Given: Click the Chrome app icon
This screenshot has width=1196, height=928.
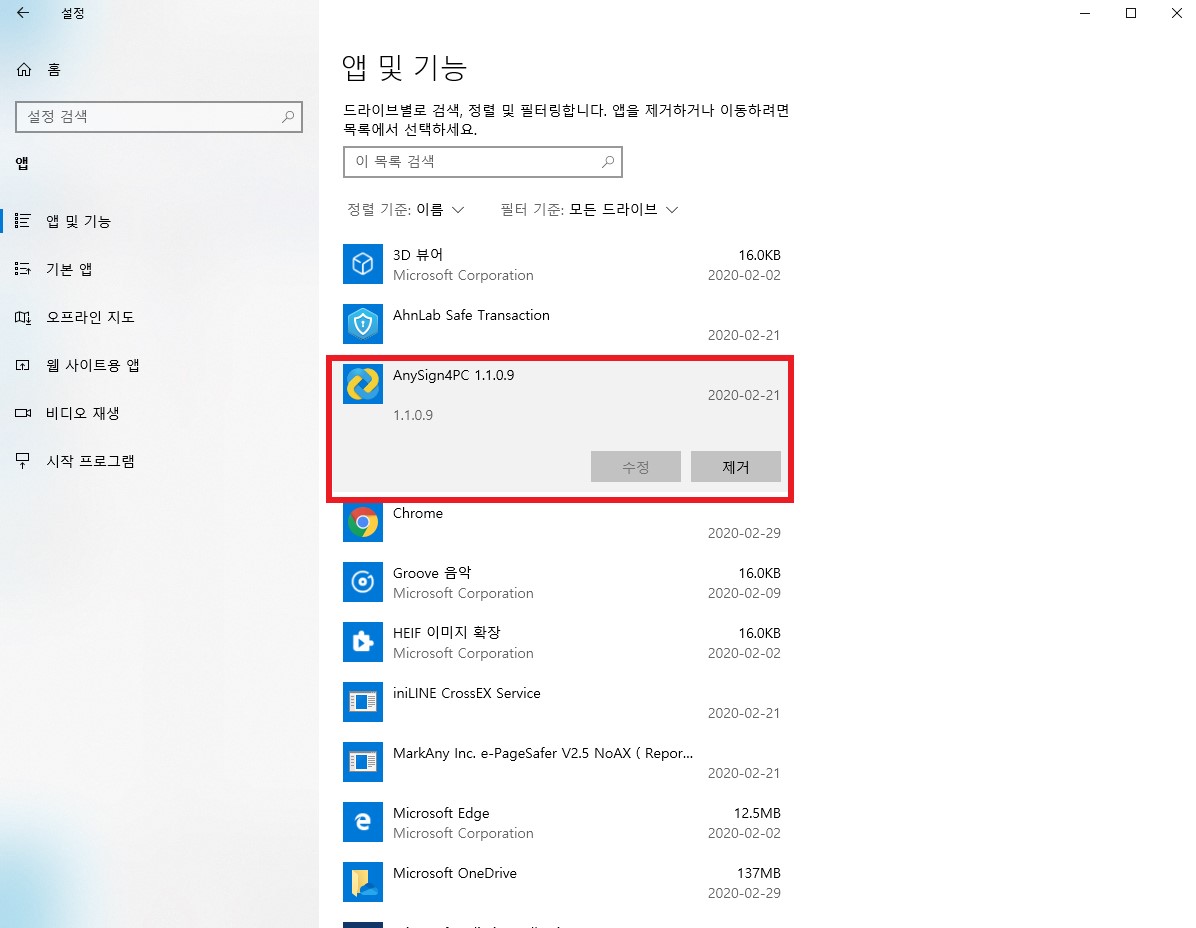Looking at the screenshot, I should coord(362,522).
